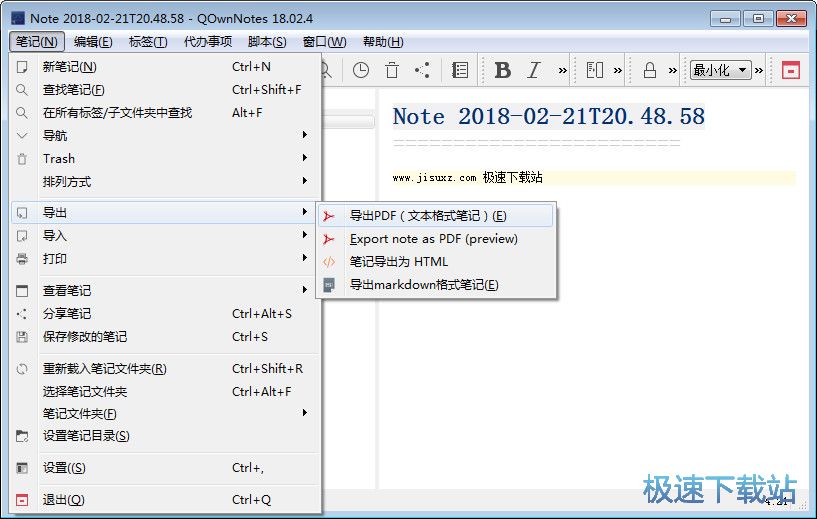Apply italic formatting with I icon
This screenshot has height=519, width=817.
(x=534, y=70)
